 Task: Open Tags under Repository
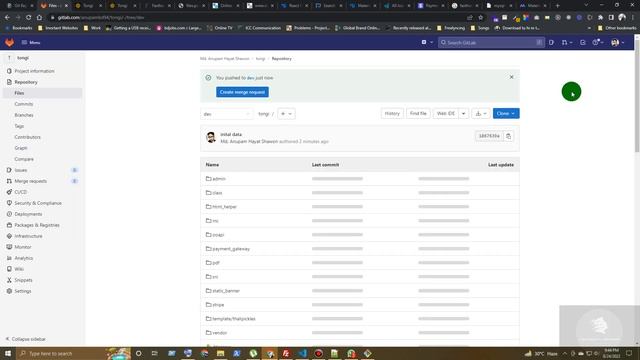[19, 126]
